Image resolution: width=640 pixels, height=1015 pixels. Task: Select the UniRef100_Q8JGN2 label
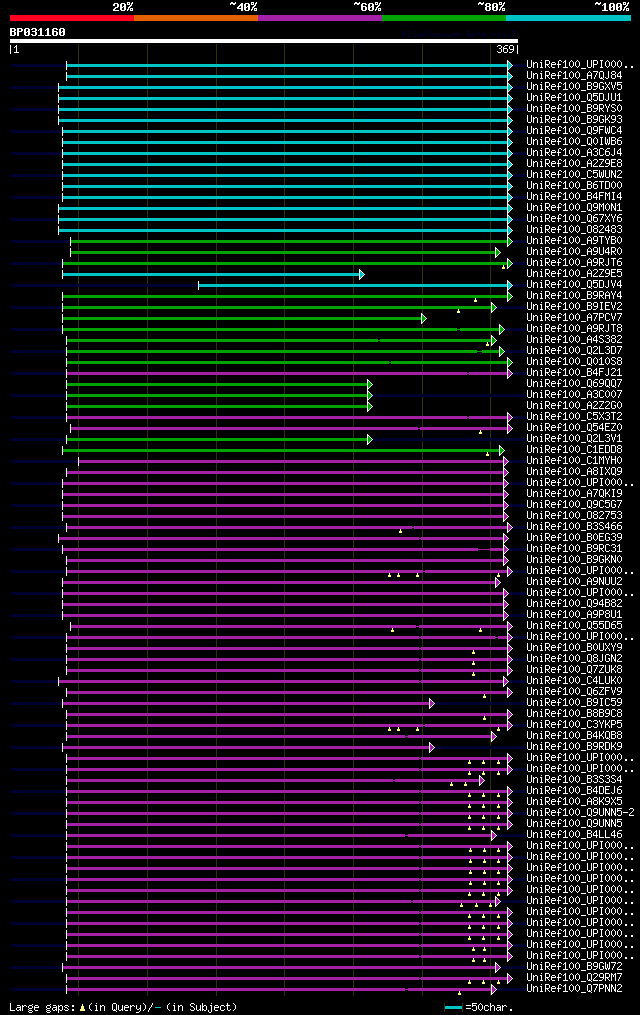pos(575,659)
